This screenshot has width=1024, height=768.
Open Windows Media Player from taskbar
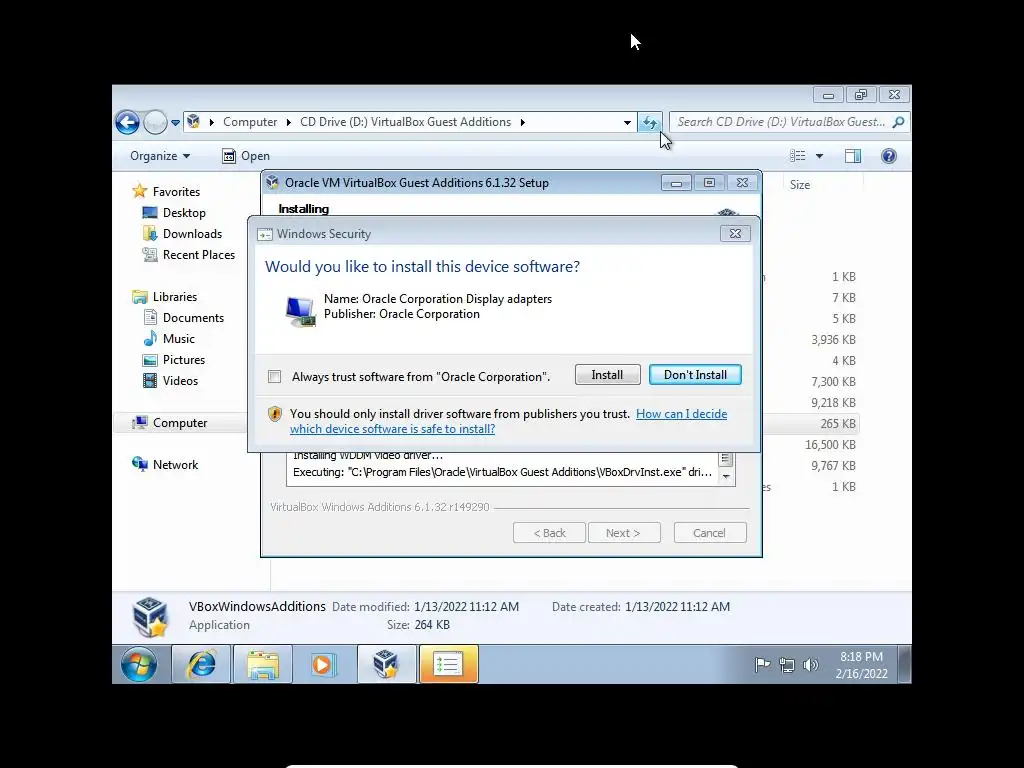tap(323, 664)
